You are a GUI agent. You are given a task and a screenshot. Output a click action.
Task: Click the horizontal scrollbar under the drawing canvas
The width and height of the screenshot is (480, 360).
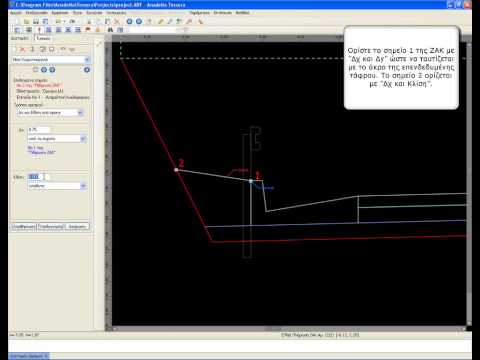tap(289, 329)
